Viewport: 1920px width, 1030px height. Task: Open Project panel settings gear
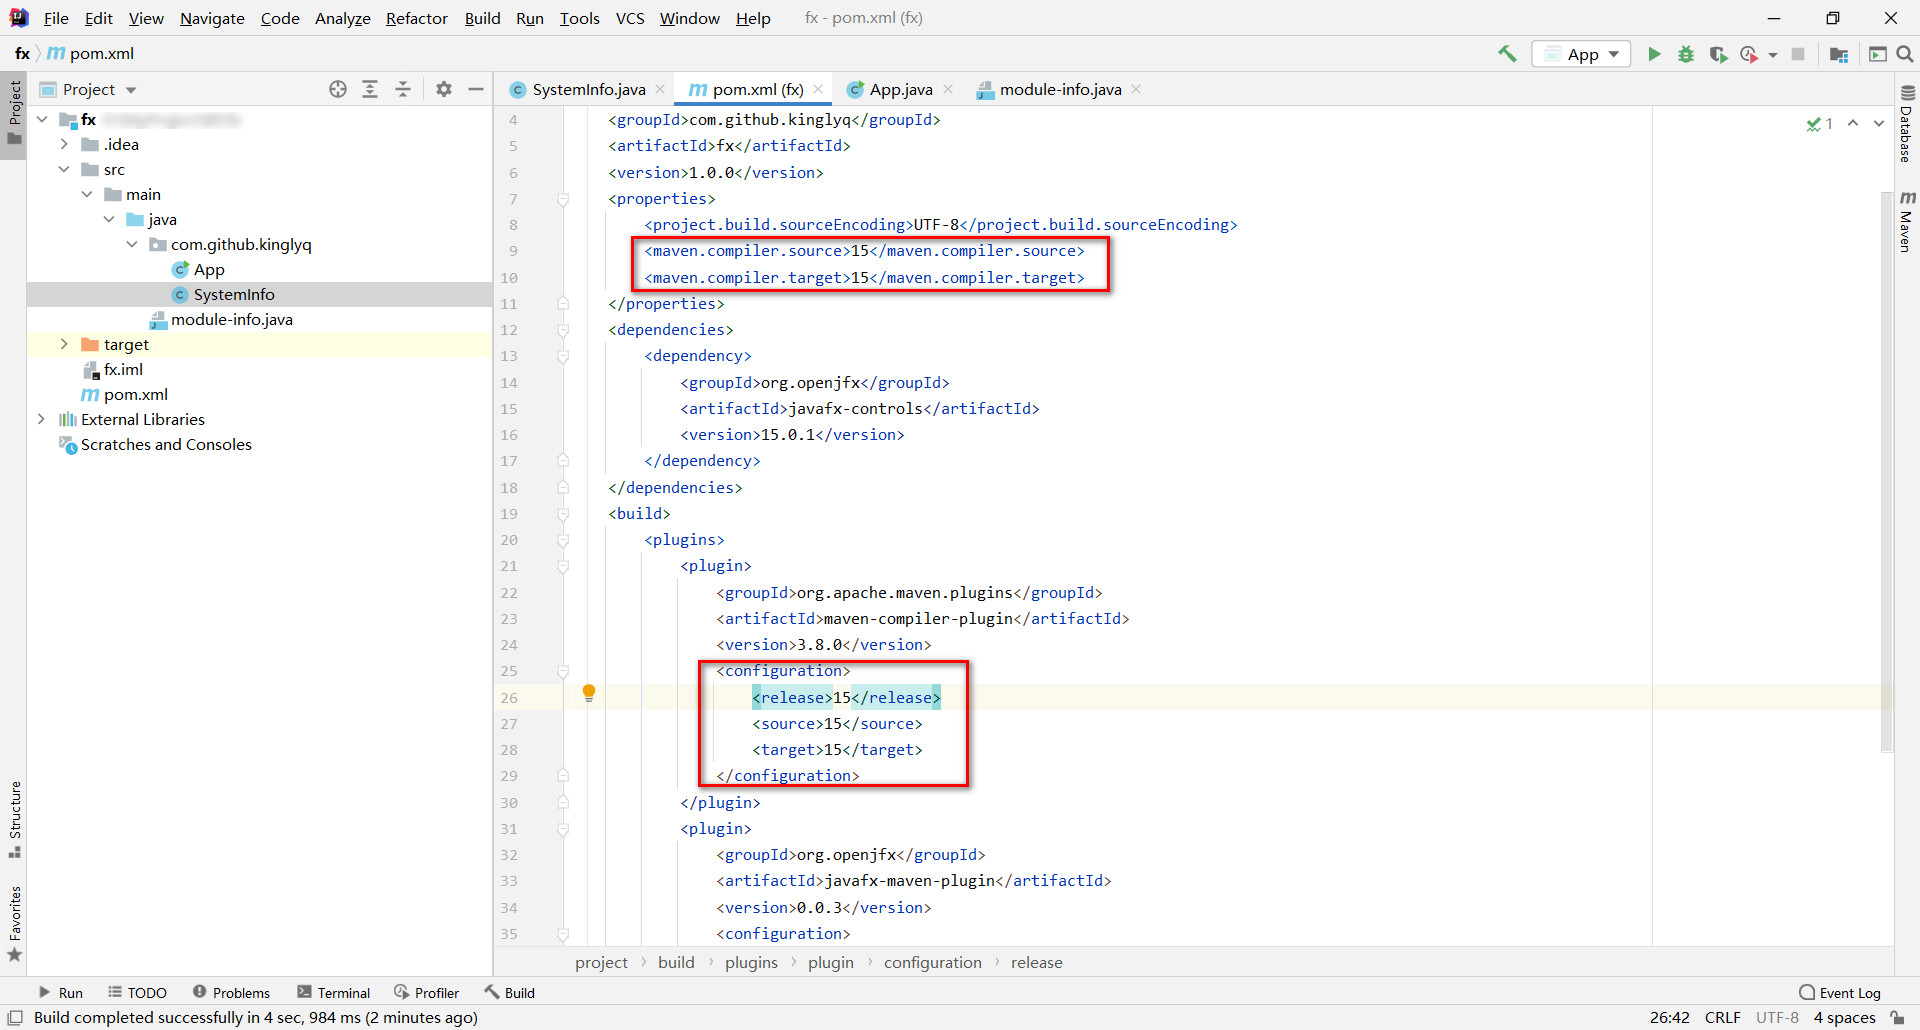(444, 89)
